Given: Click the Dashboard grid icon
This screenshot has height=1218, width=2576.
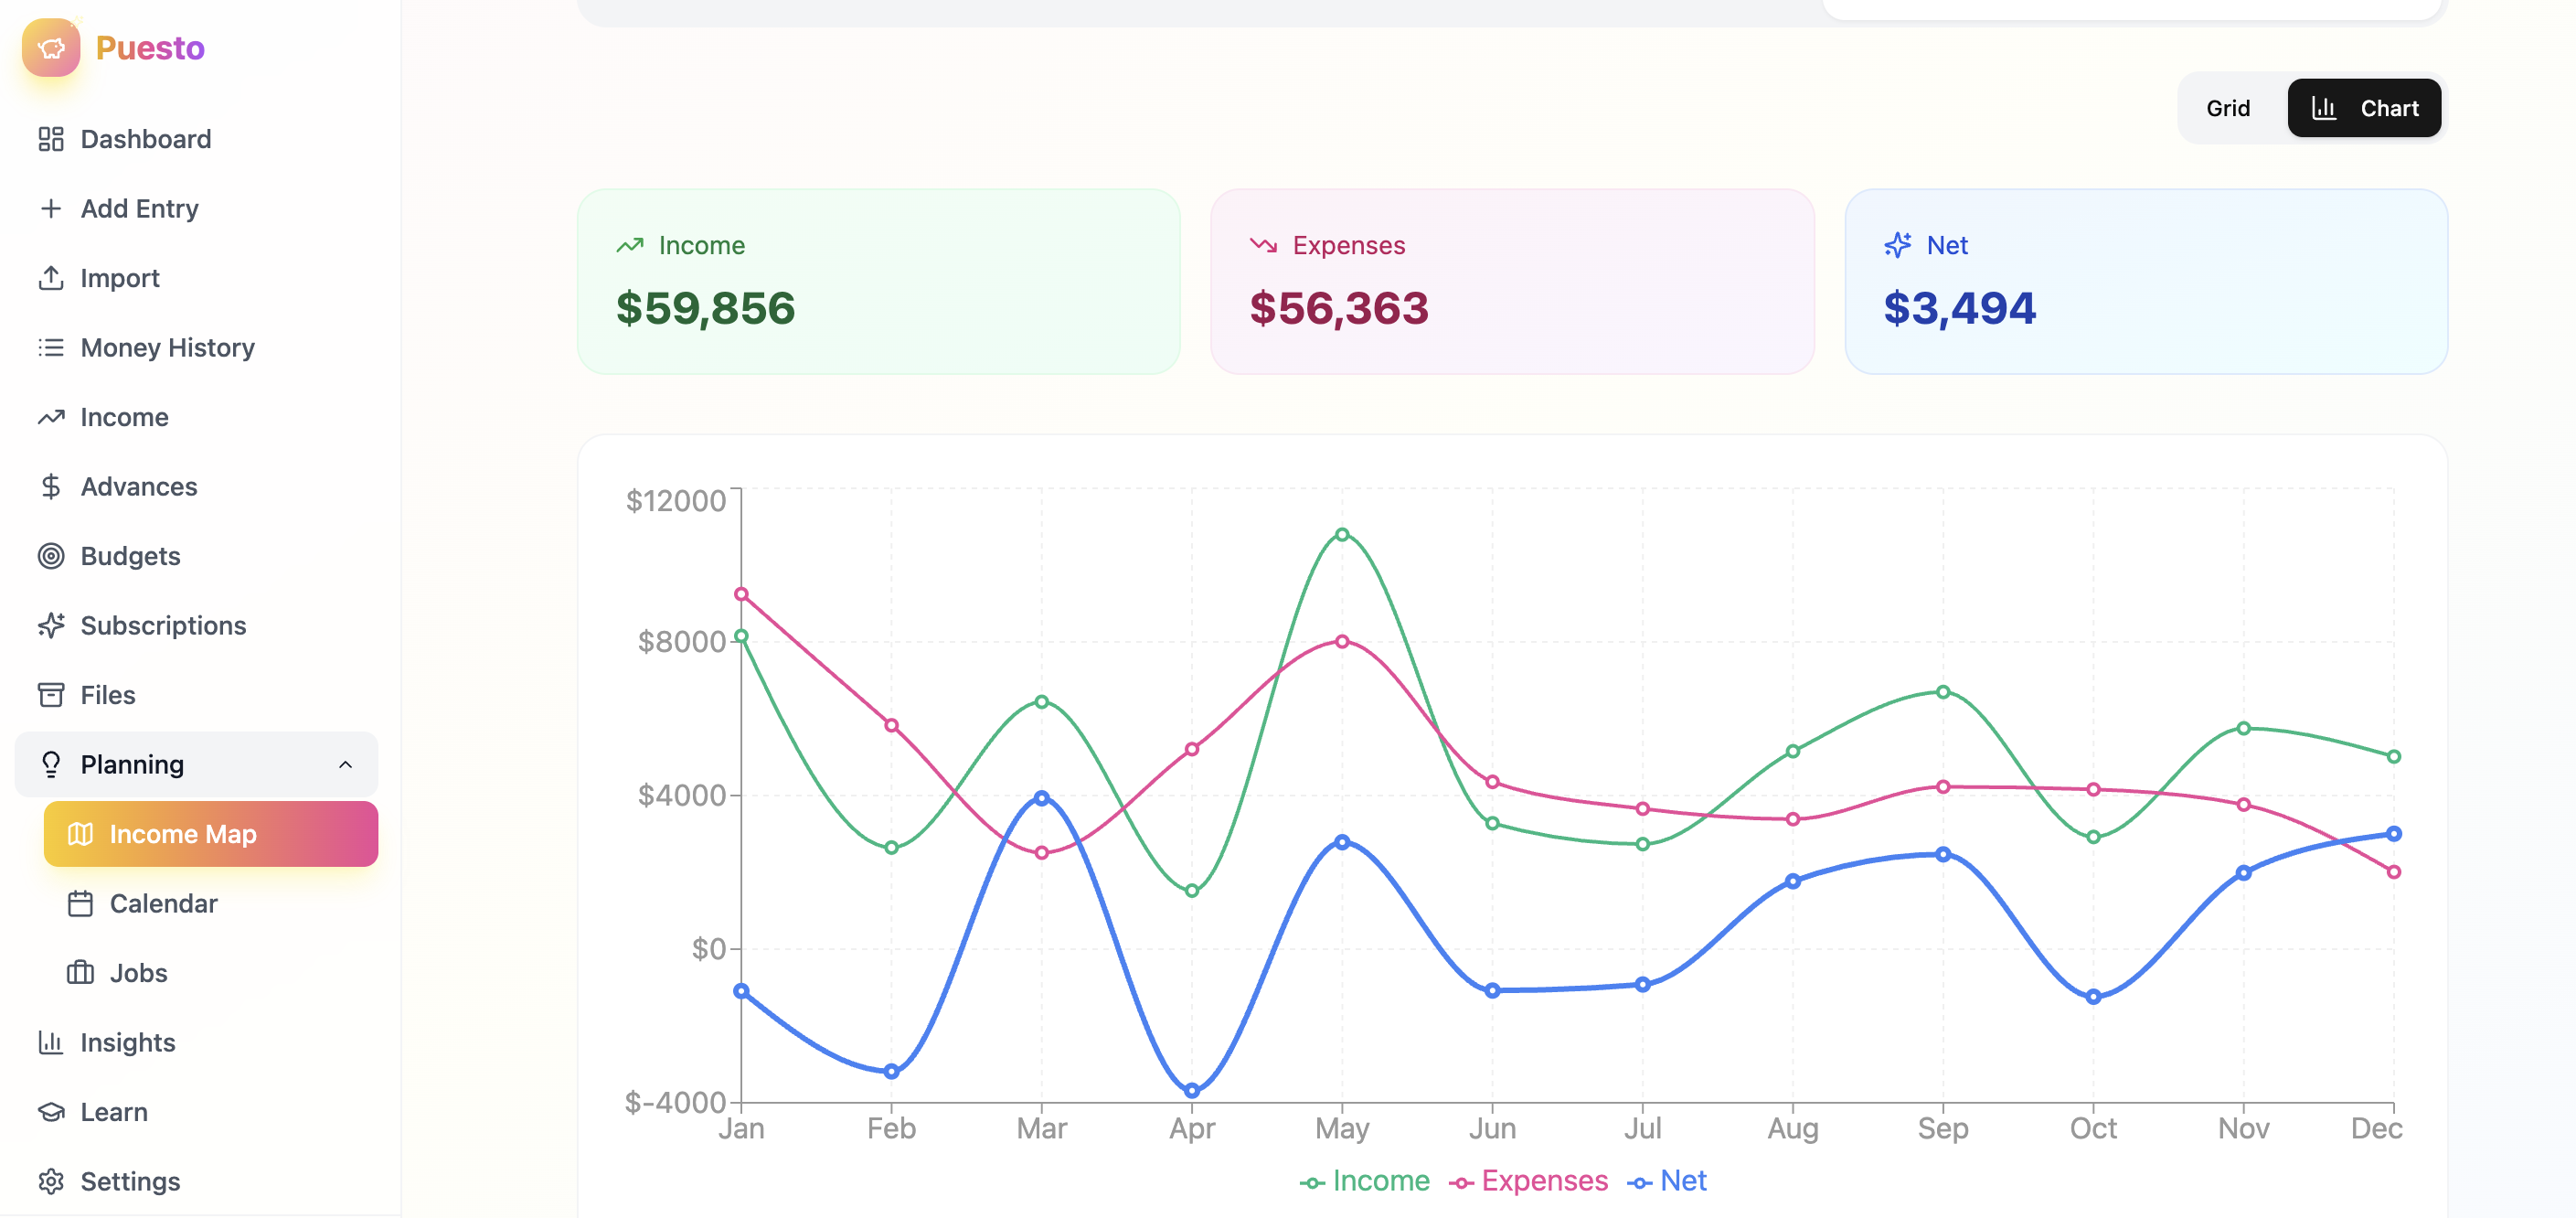Looking at the screenshot, I should 50,139.
